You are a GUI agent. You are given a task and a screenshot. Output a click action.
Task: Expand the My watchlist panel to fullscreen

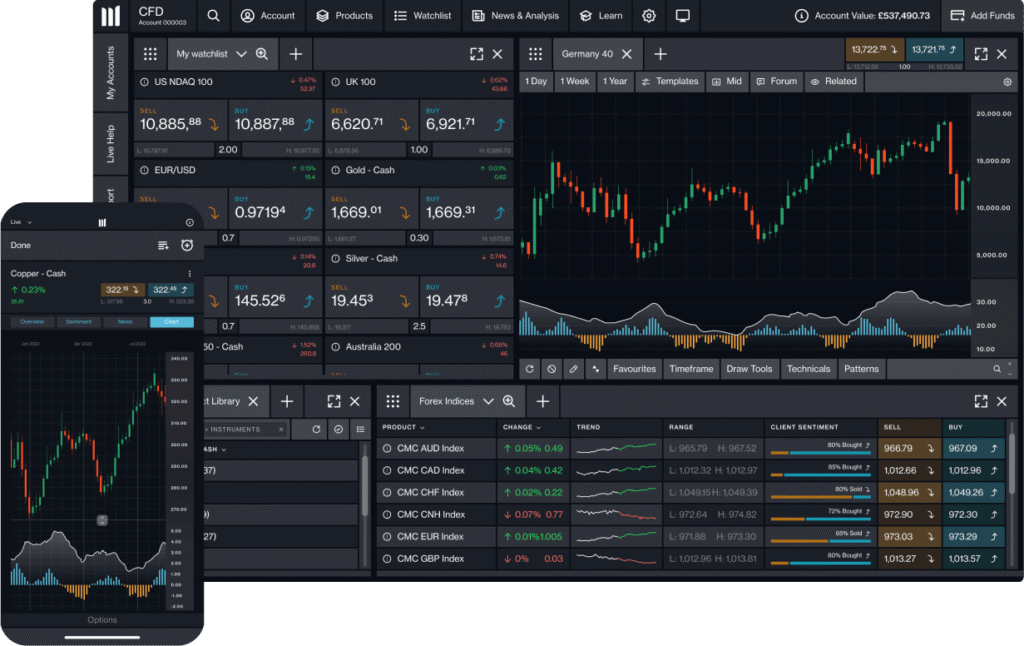pos(477,54)
